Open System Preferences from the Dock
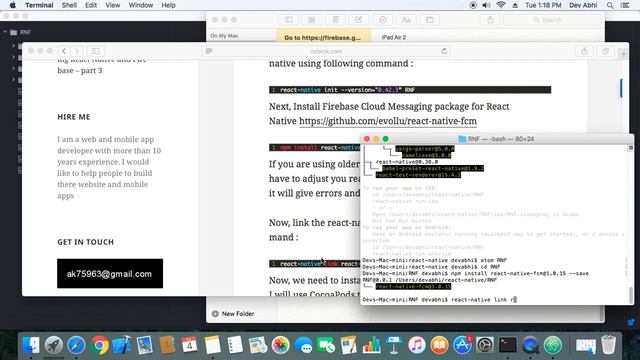 tap(485, 345)
